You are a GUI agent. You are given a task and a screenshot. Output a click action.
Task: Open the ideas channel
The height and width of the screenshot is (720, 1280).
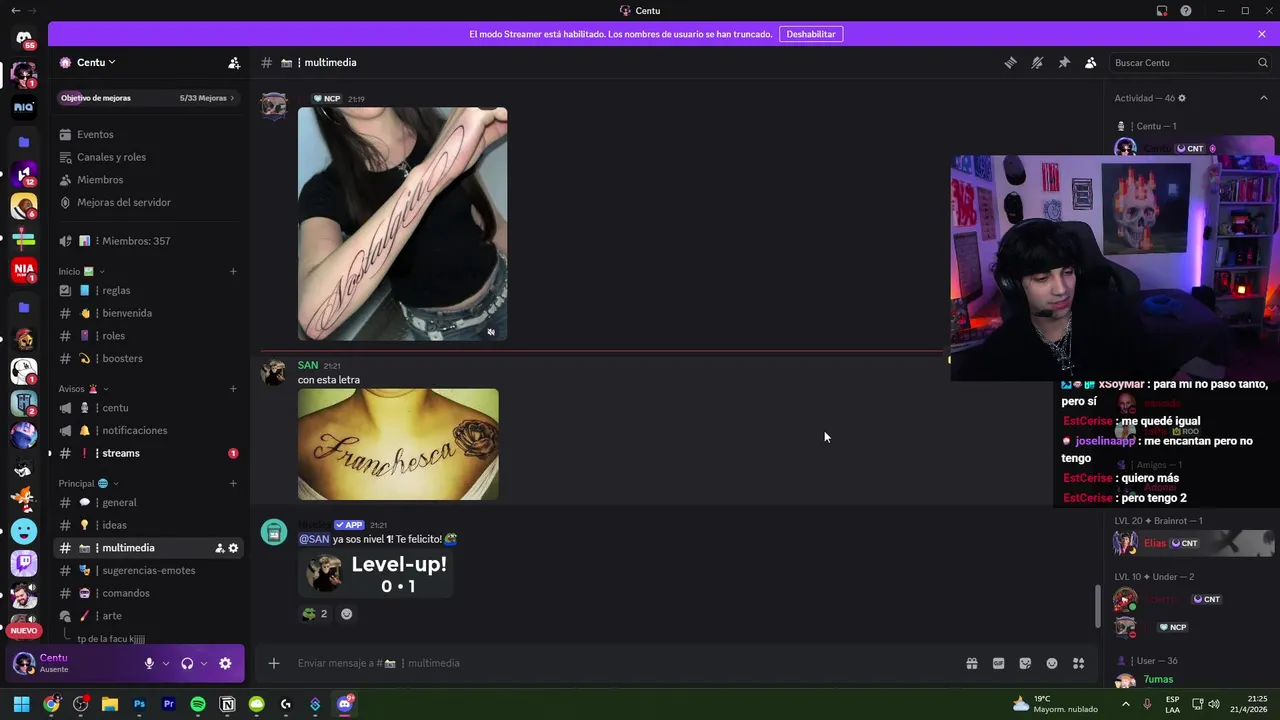point(148,525)
